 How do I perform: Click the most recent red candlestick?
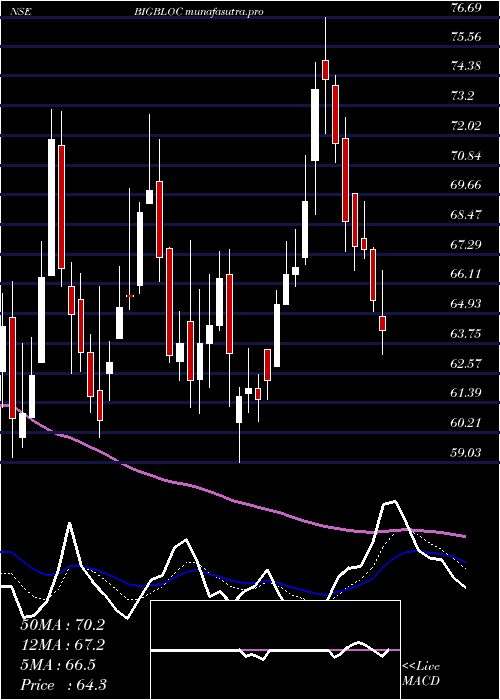[383, 324]
